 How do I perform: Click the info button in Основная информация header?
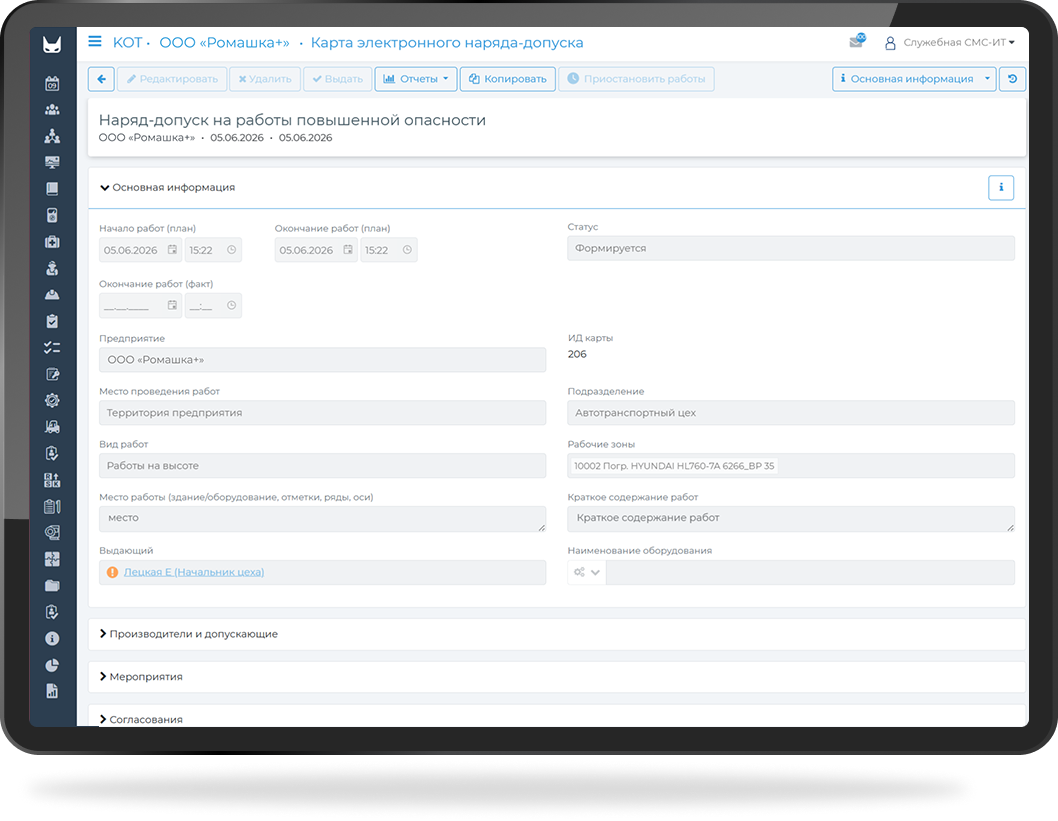1001,188
